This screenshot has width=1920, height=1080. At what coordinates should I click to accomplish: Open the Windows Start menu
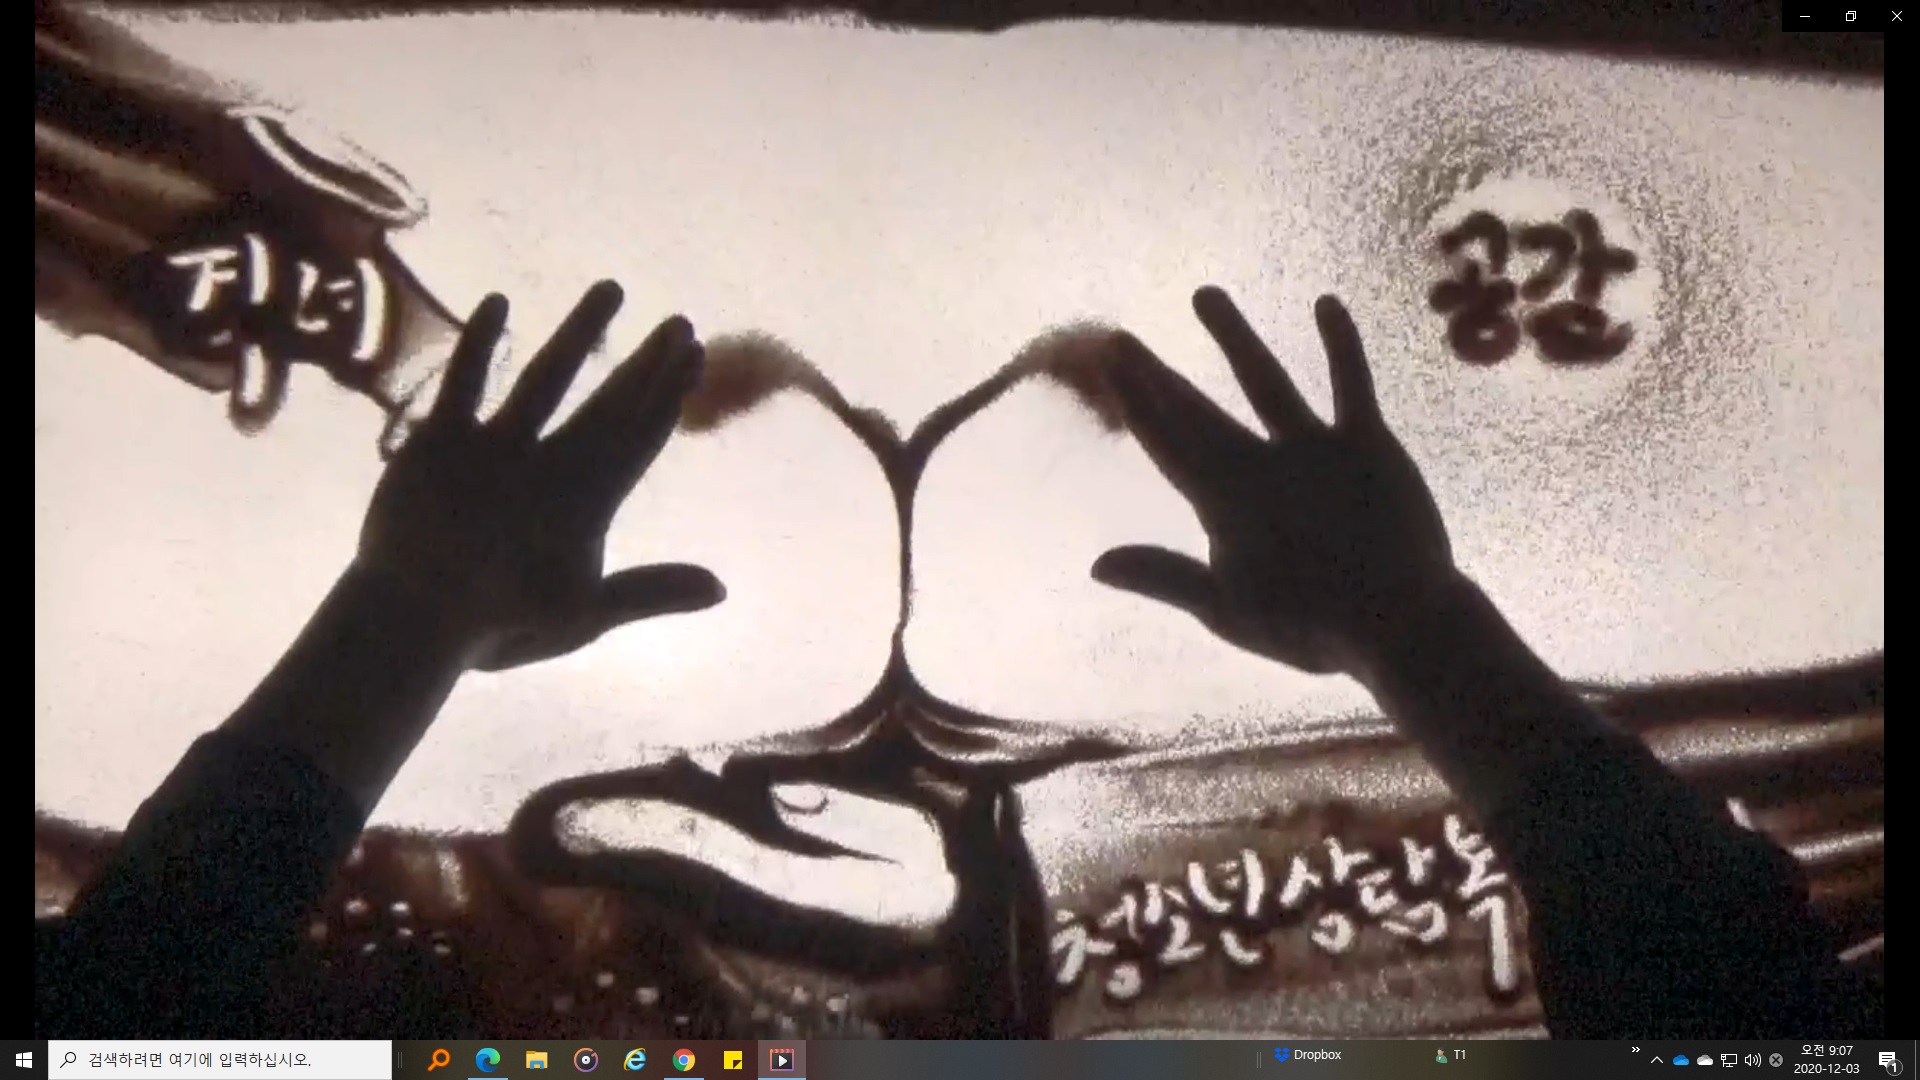tap(24, 1060)
